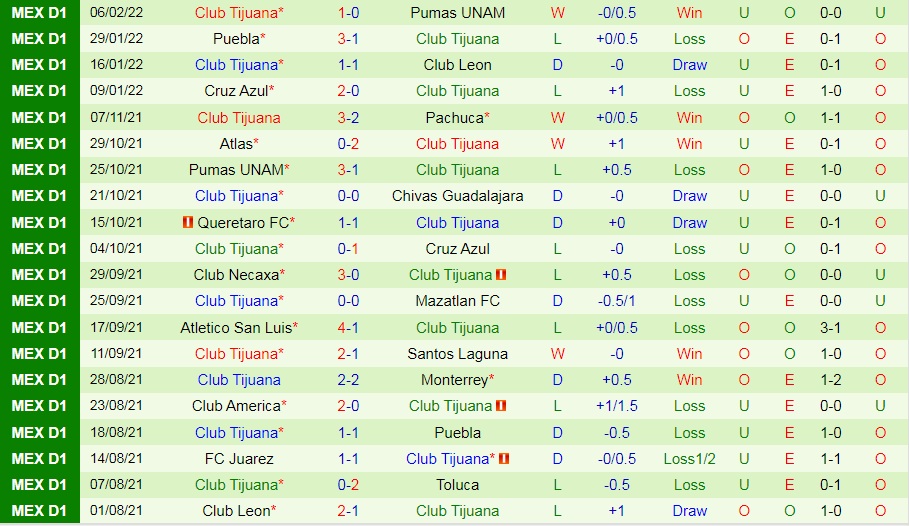This screenshot has width=909, height=526.
Task: Click red card icon in FC Juarez row
Action: [504, 459]
